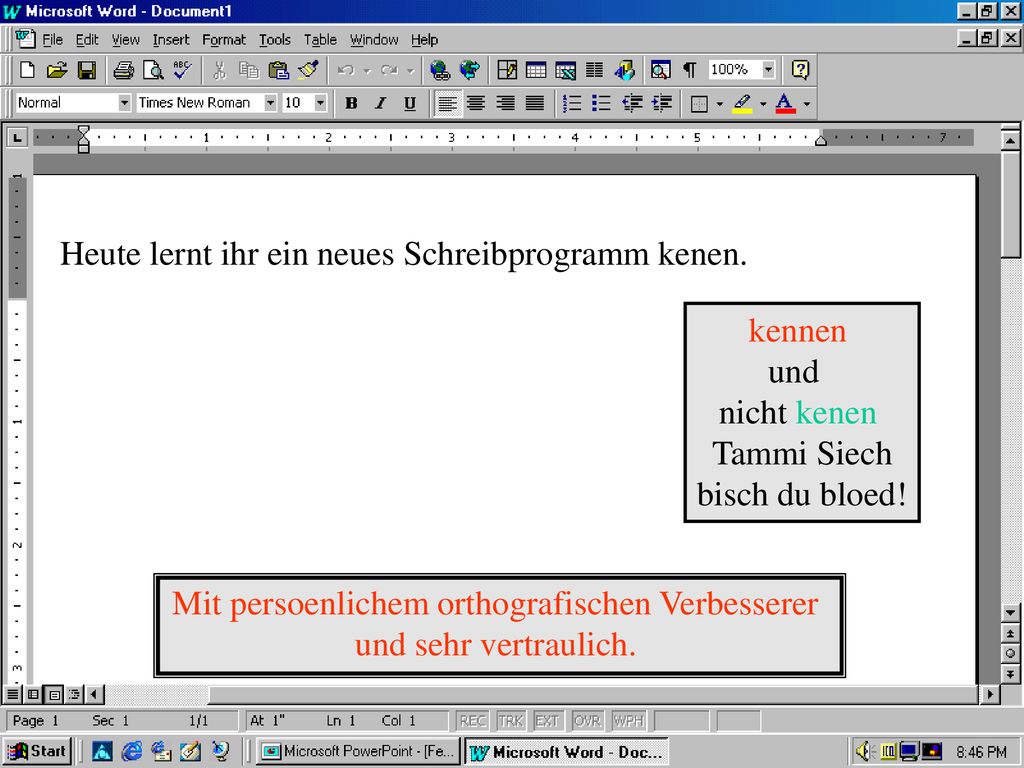Open the Drawing toolbar
1024x768 pixels.
(624, 69)
